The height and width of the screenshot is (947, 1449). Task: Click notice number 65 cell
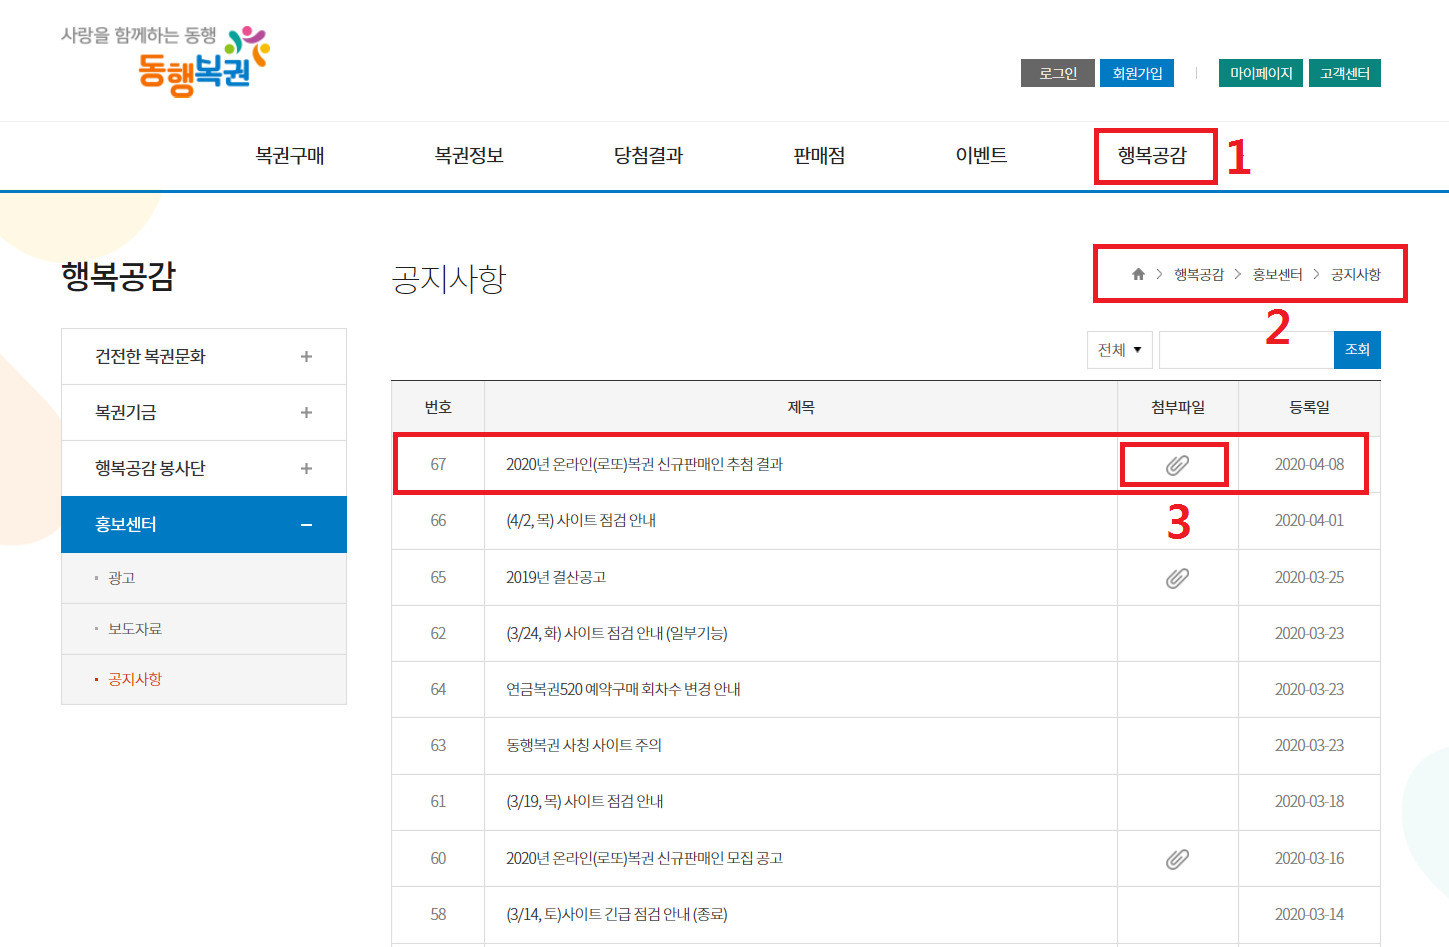pos(438,577)
